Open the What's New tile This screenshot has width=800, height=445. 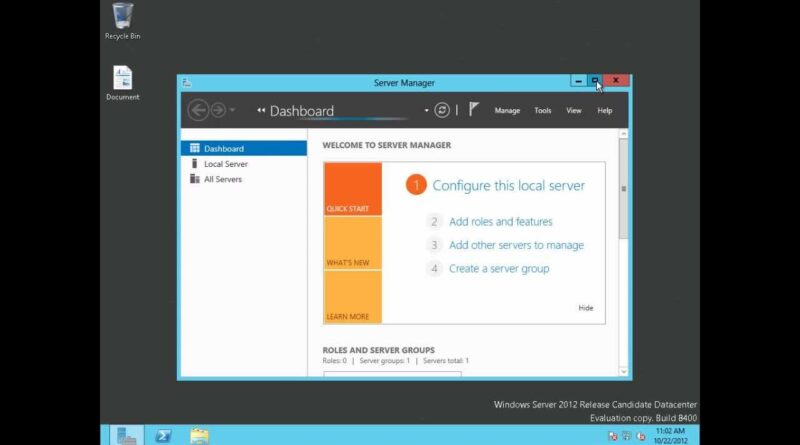coord(353,243)
